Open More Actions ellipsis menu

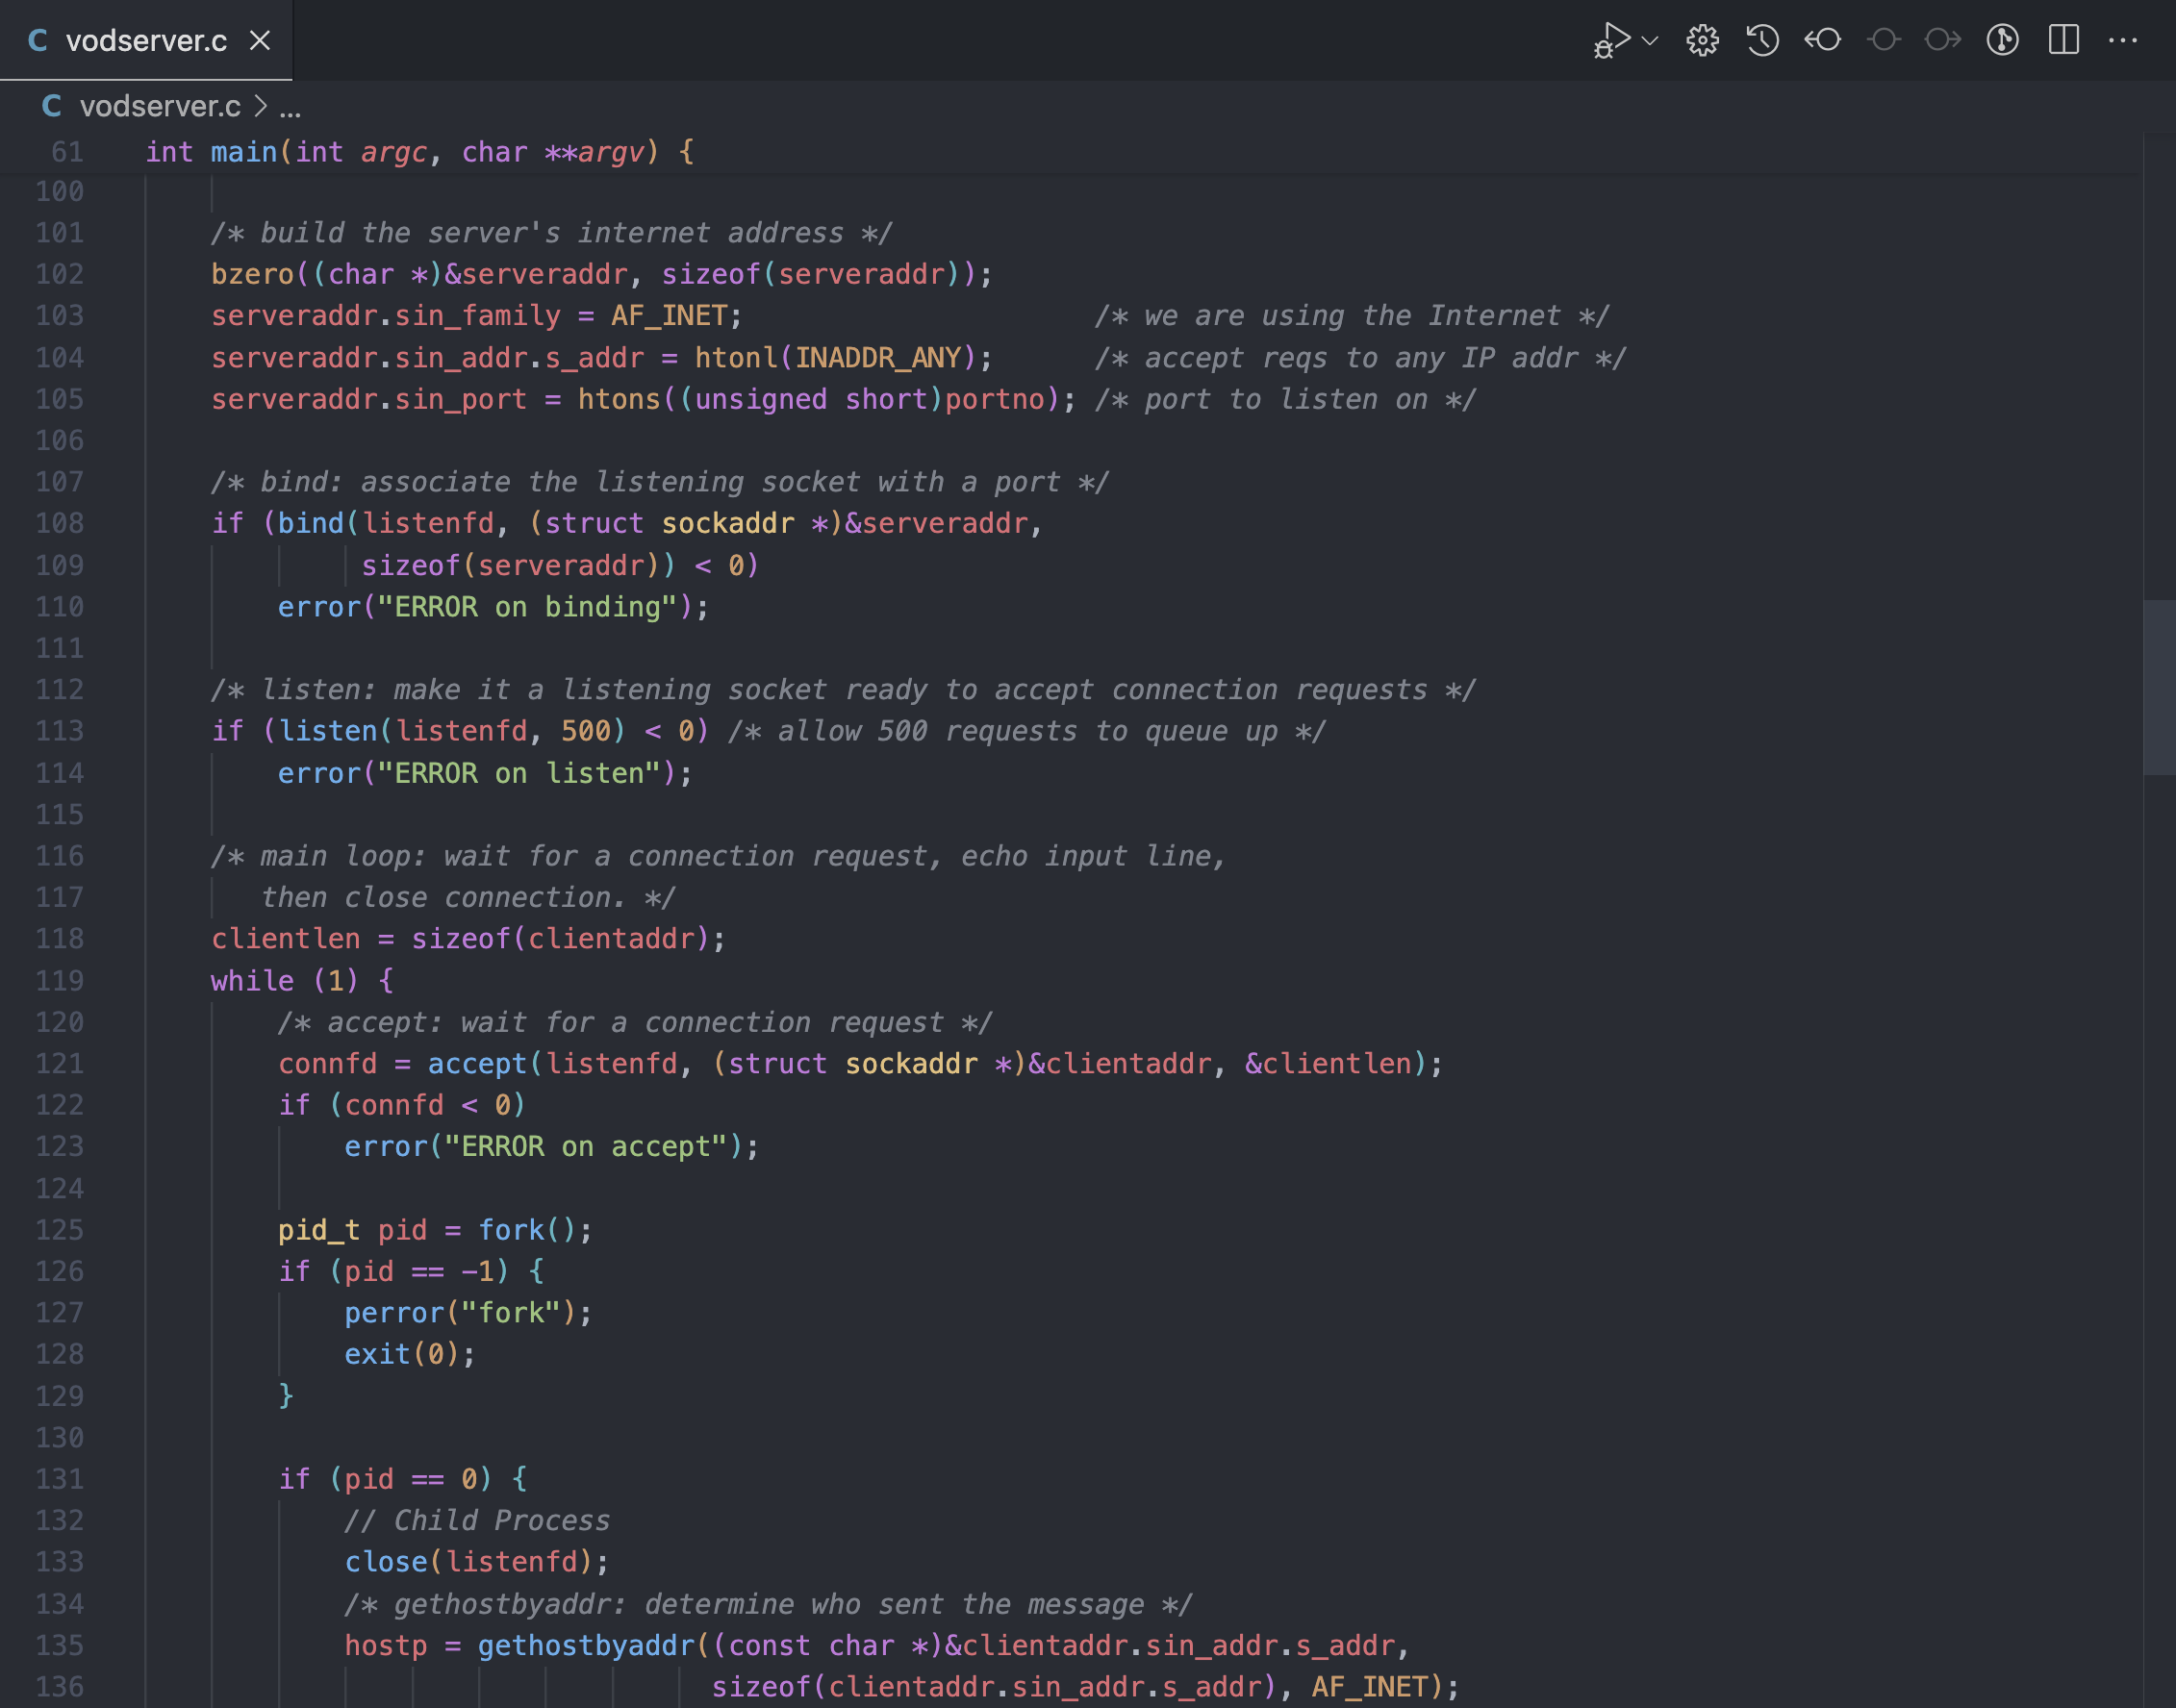click(x=2122, y=41)
